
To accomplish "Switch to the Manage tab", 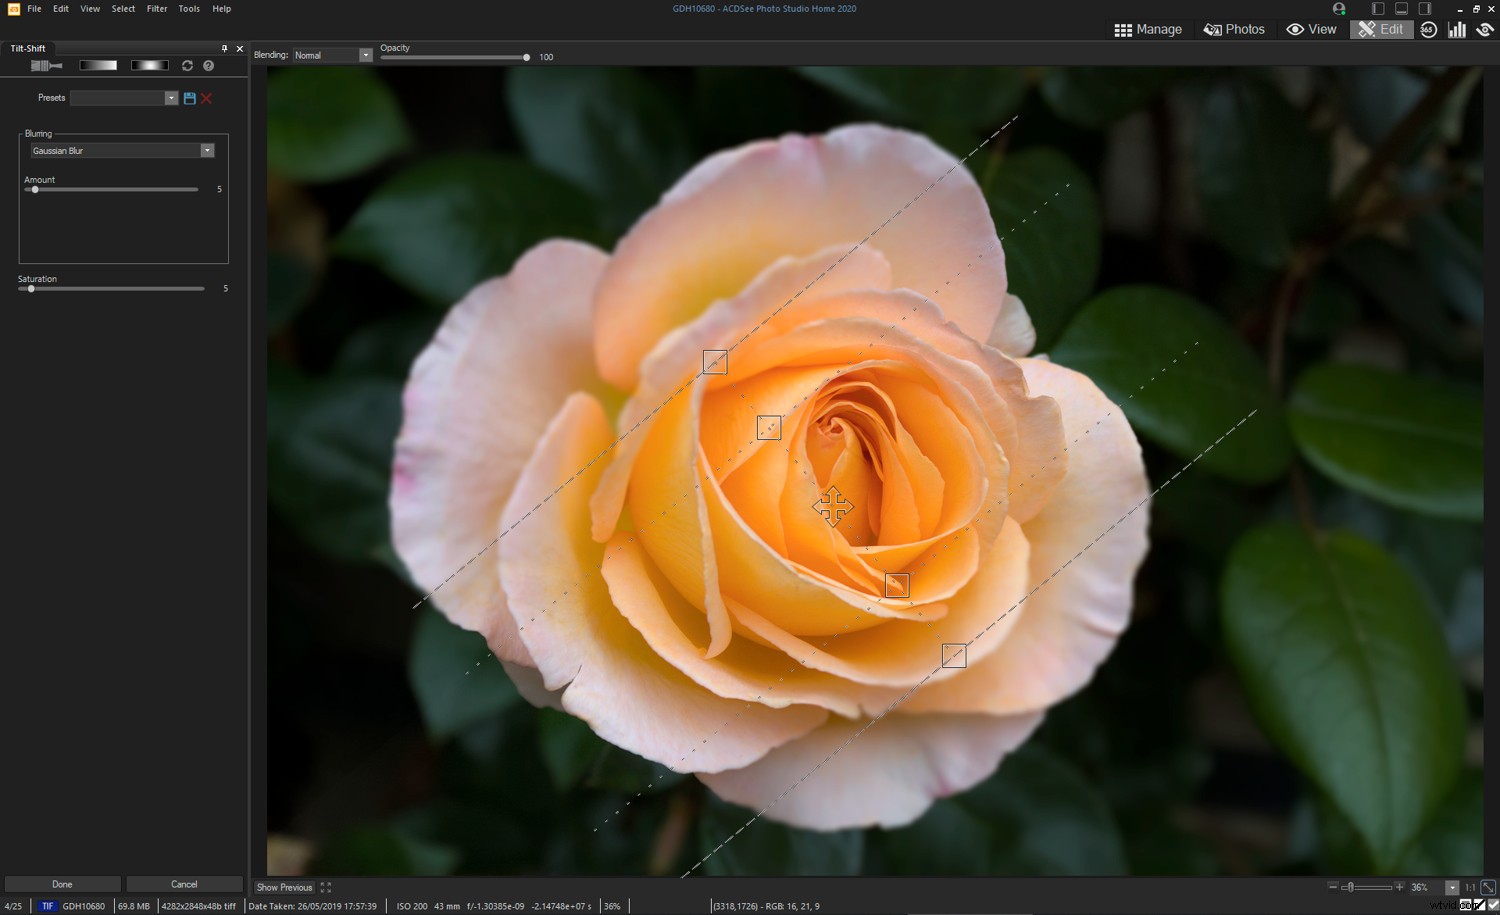I will pos(1148,29).
